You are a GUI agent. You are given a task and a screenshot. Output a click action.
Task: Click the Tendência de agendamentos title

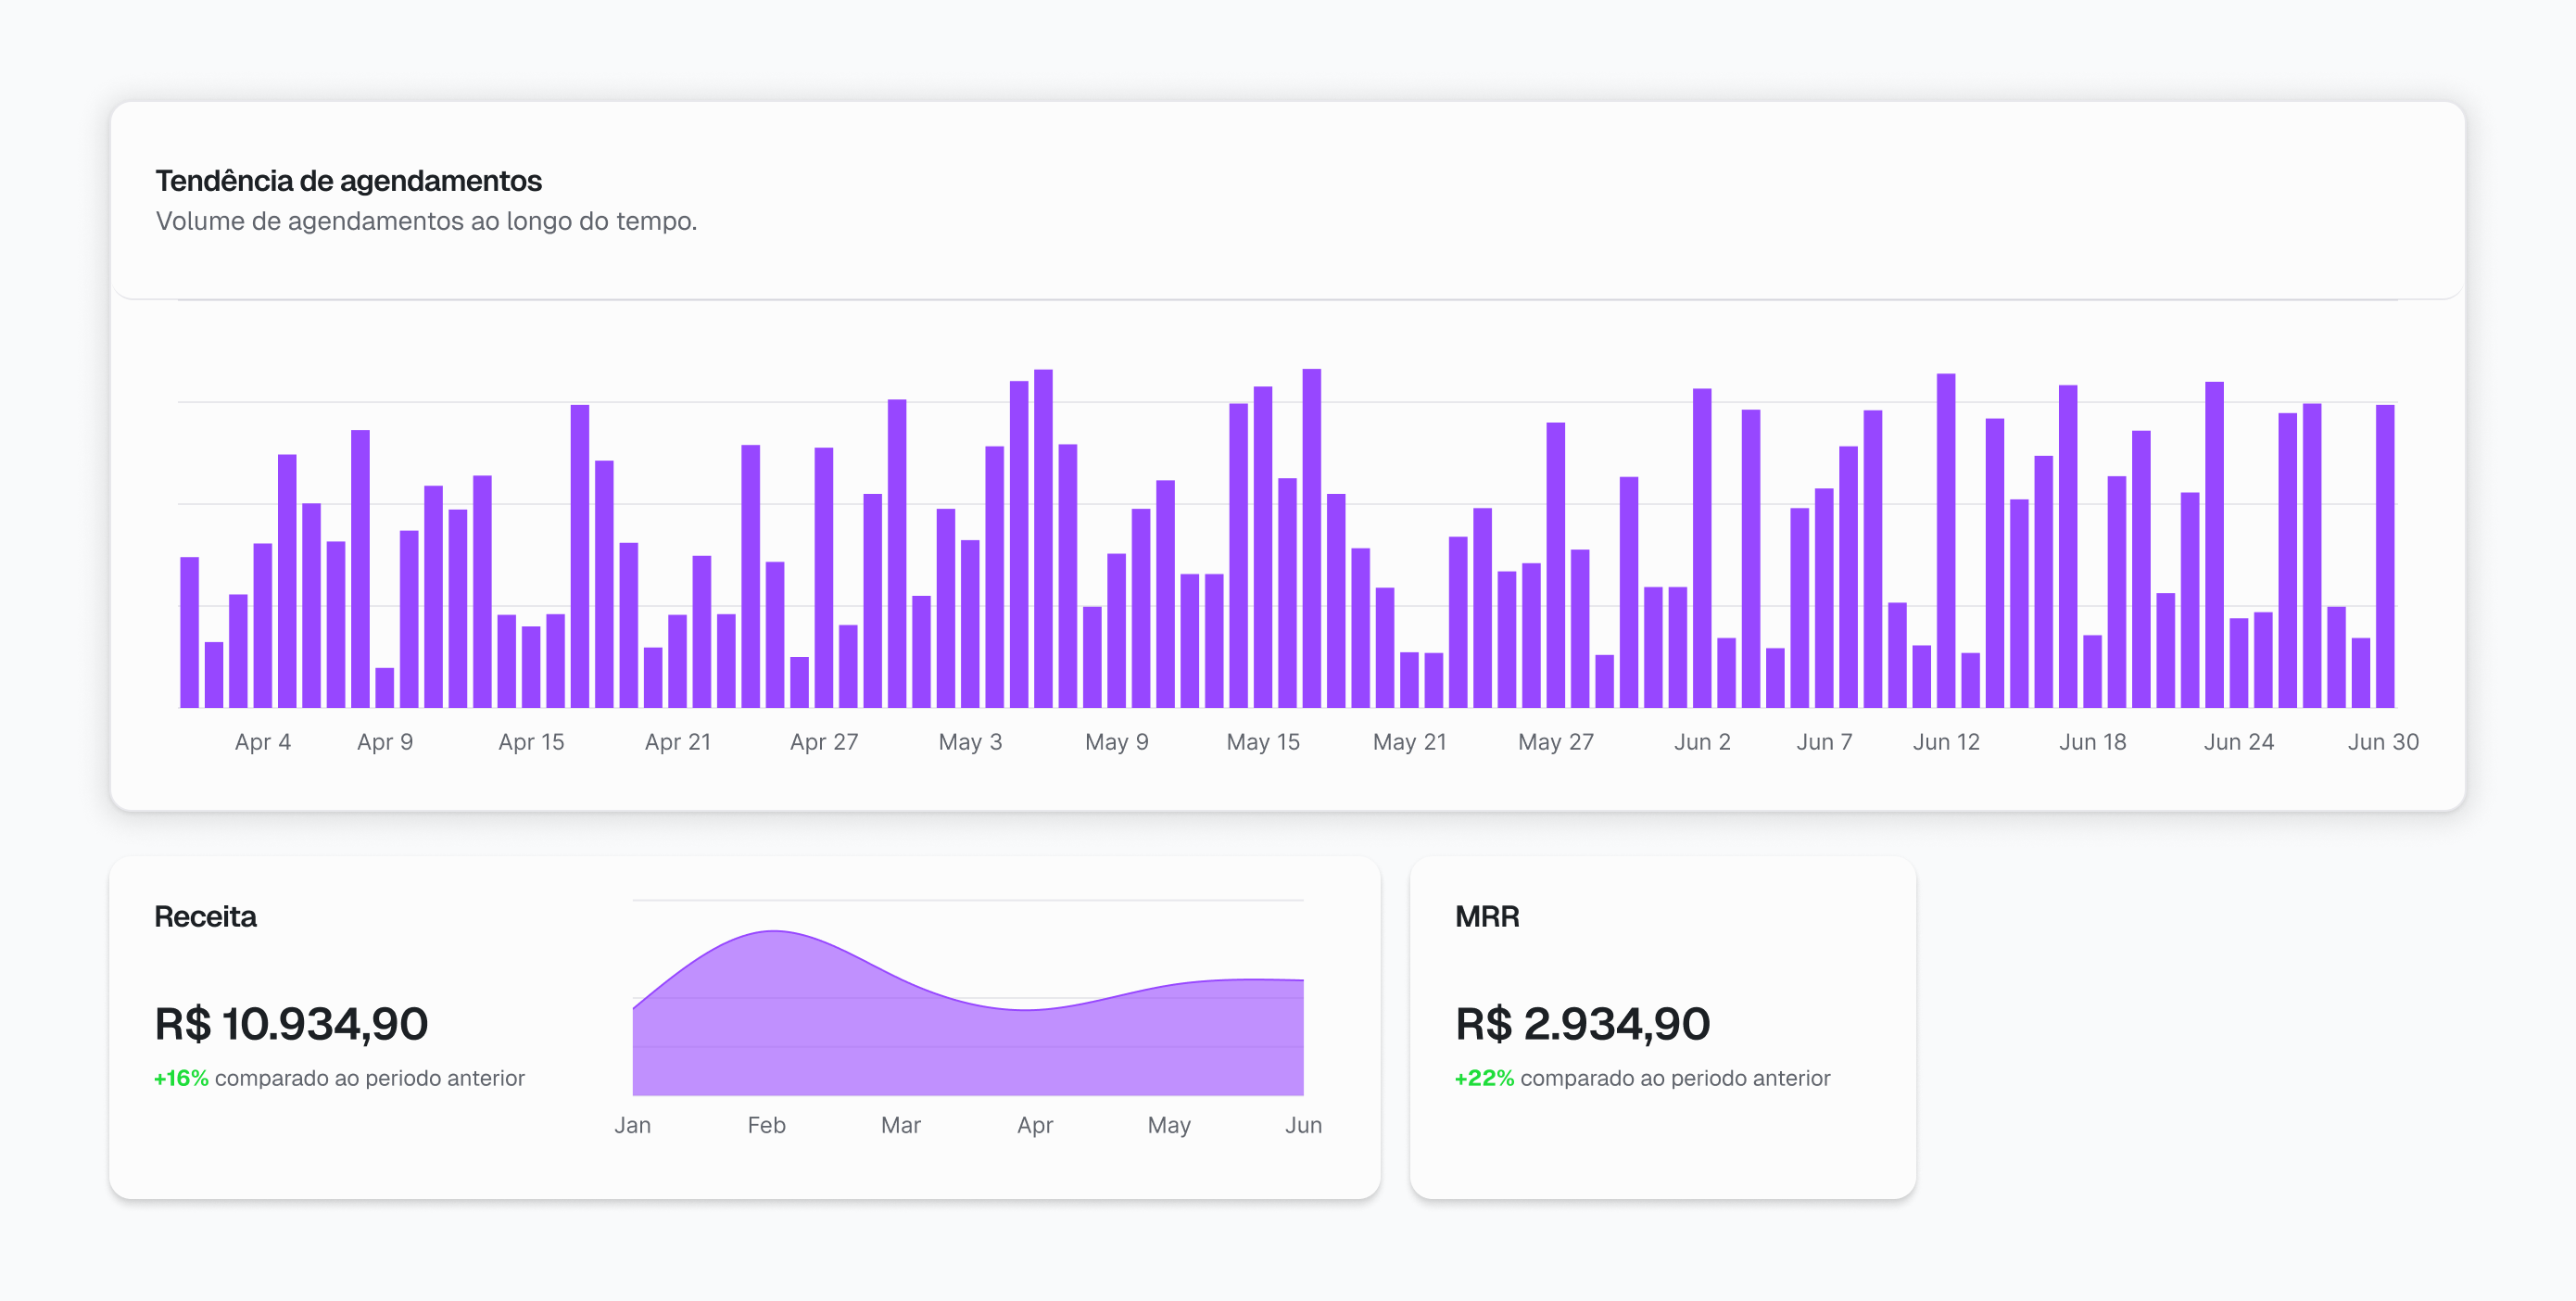coord(348,181)
